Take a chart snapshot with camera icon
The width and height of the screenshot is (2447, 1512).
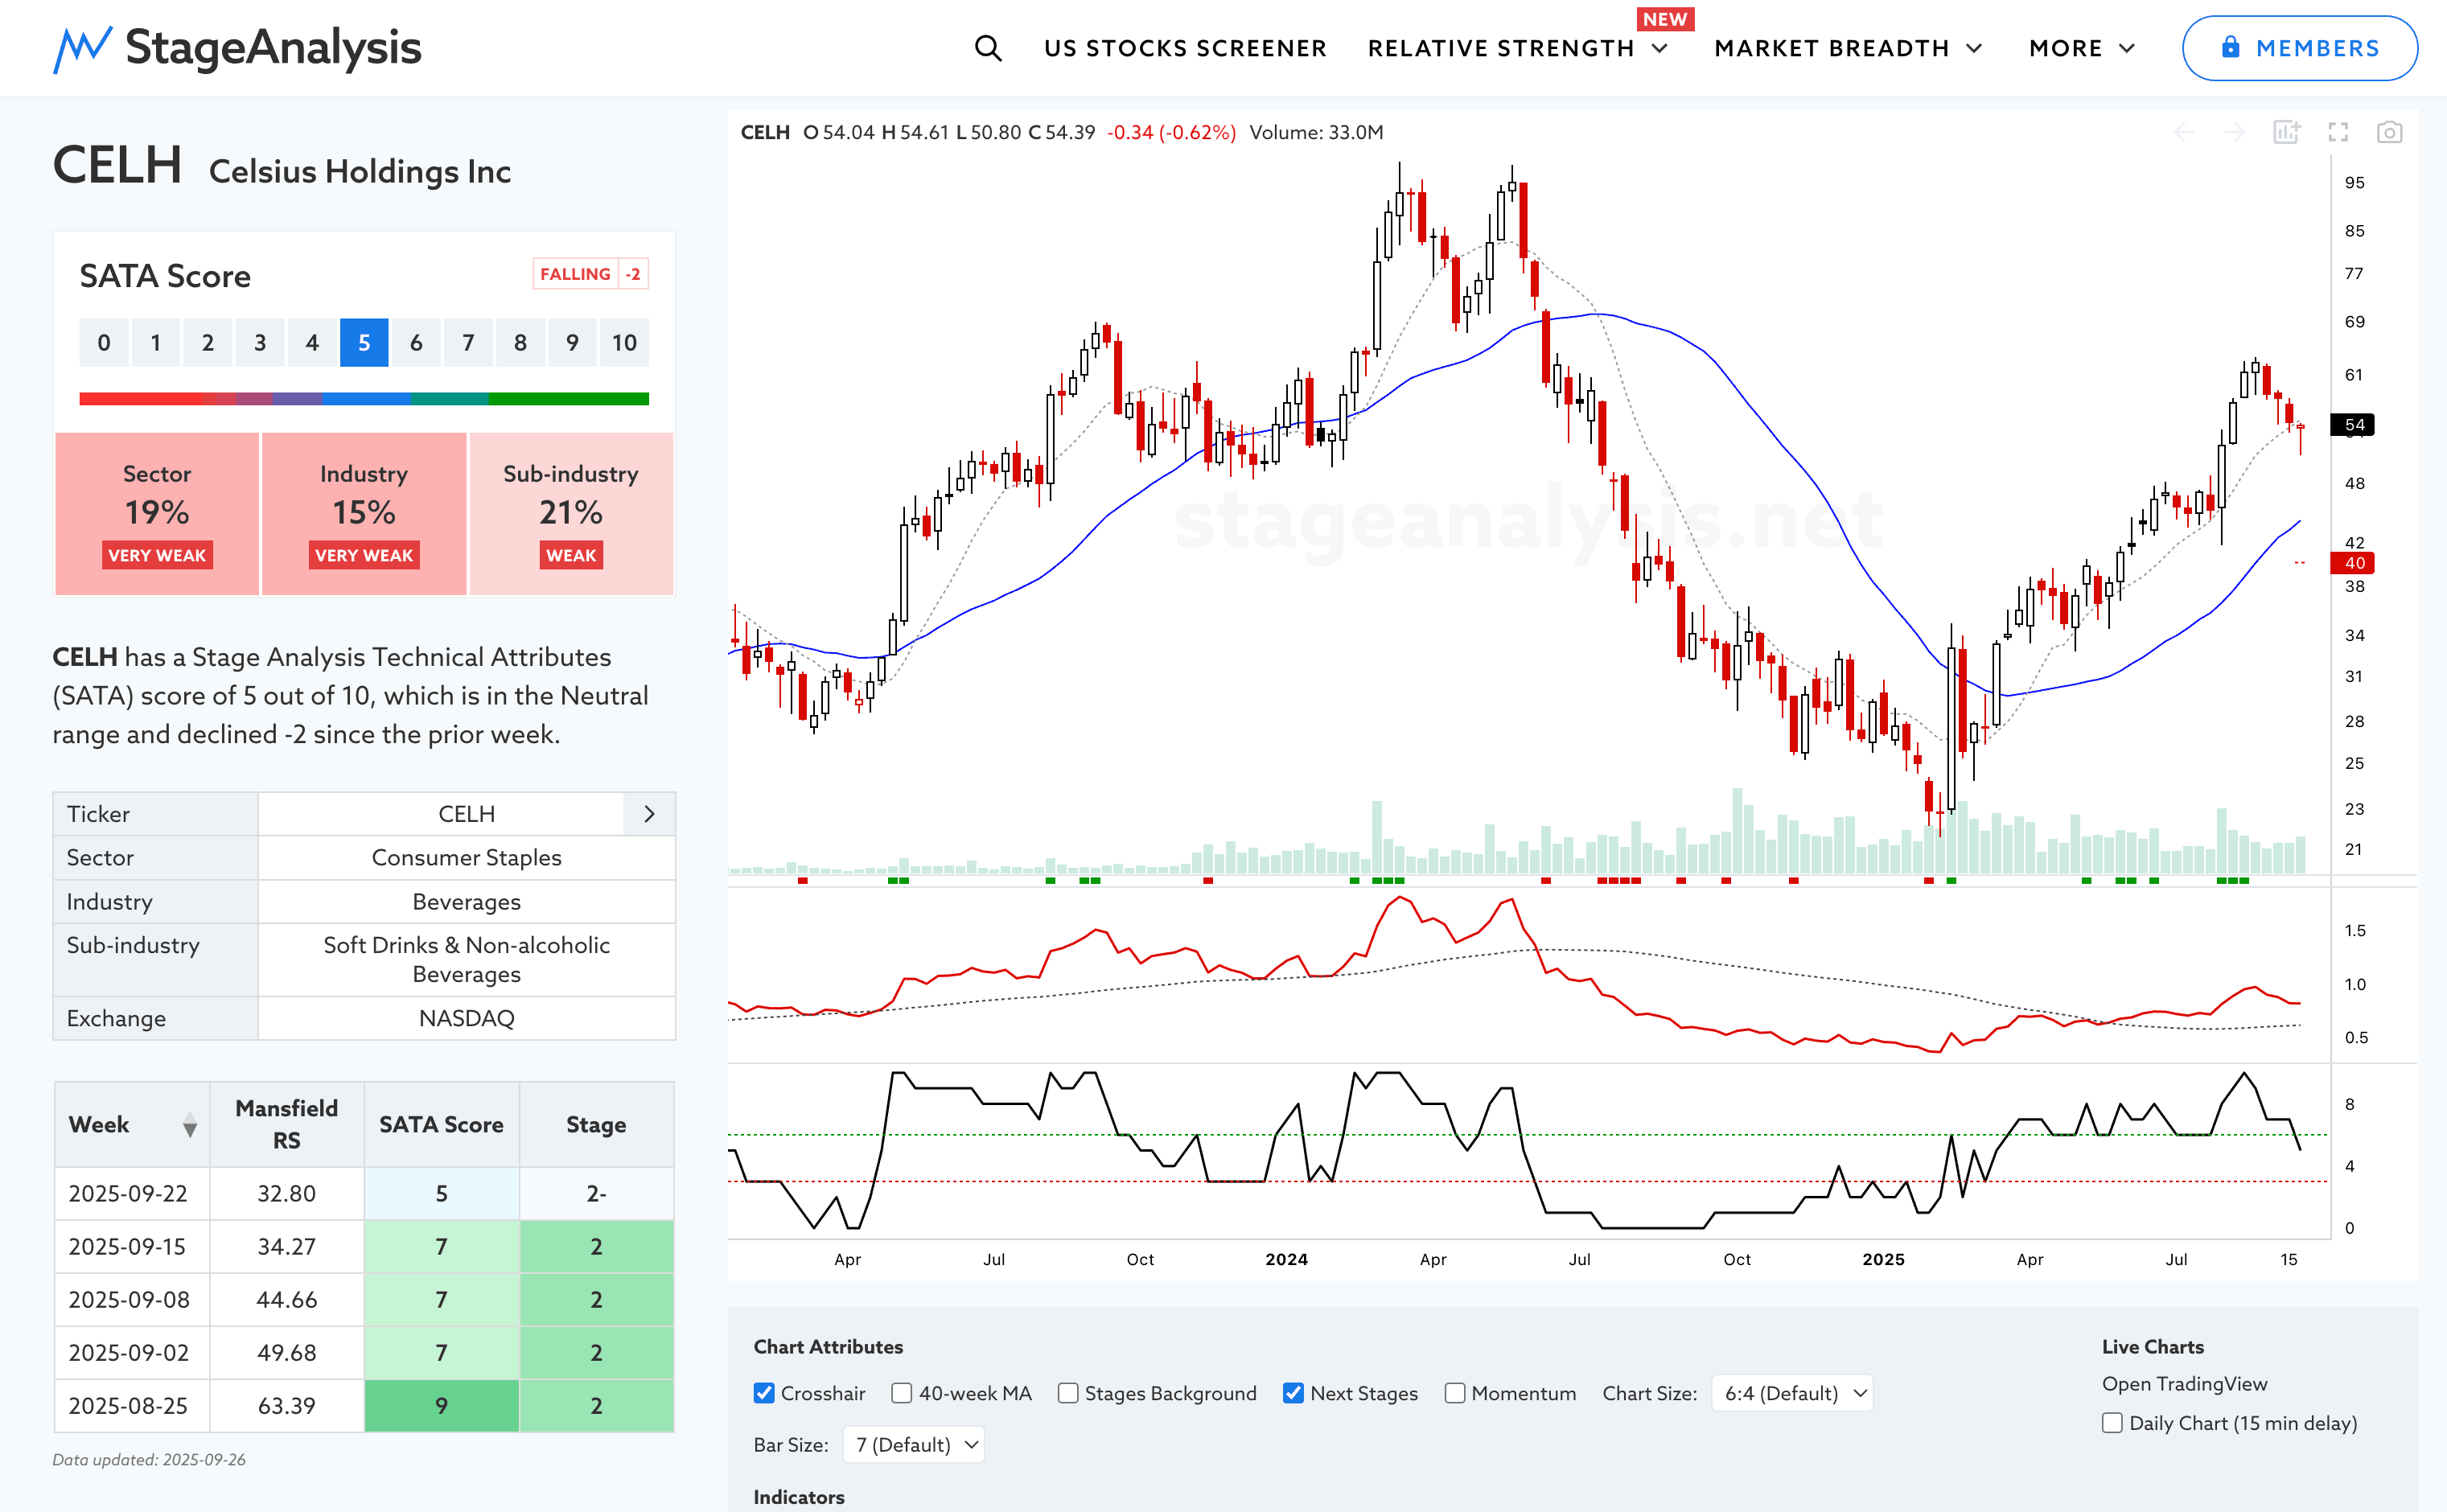click(x=2390, y=132)
